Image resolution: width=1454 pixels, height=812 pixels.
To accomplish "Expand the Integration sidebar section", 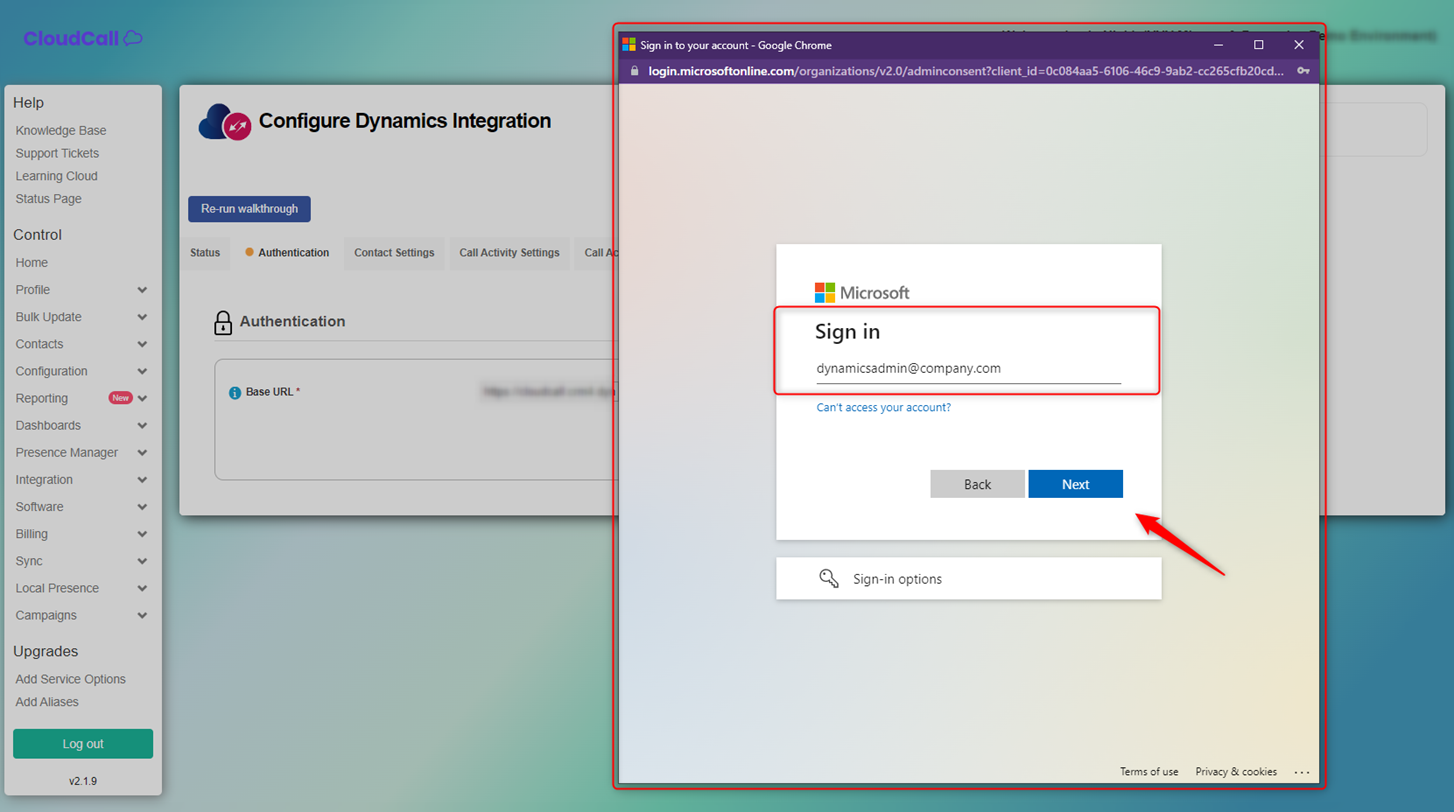I will coord(142,480).
